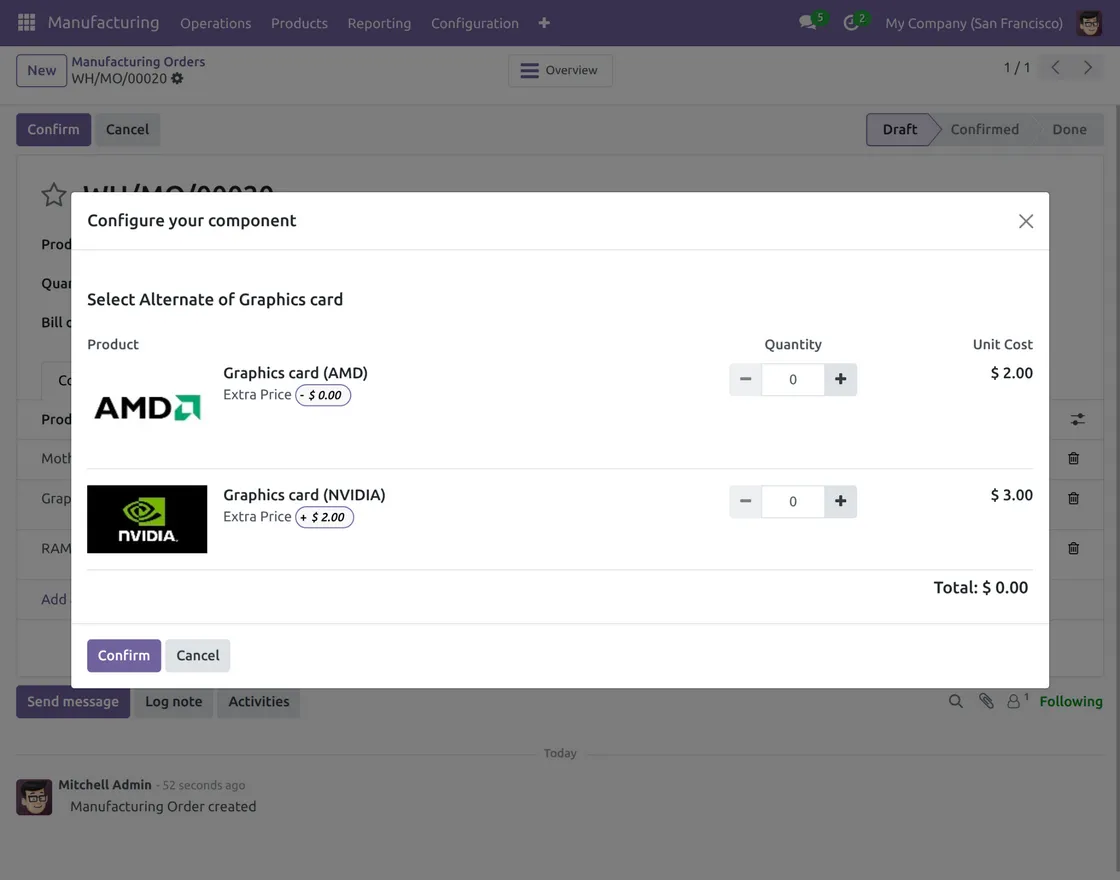Click the New button

click(41, 70)
